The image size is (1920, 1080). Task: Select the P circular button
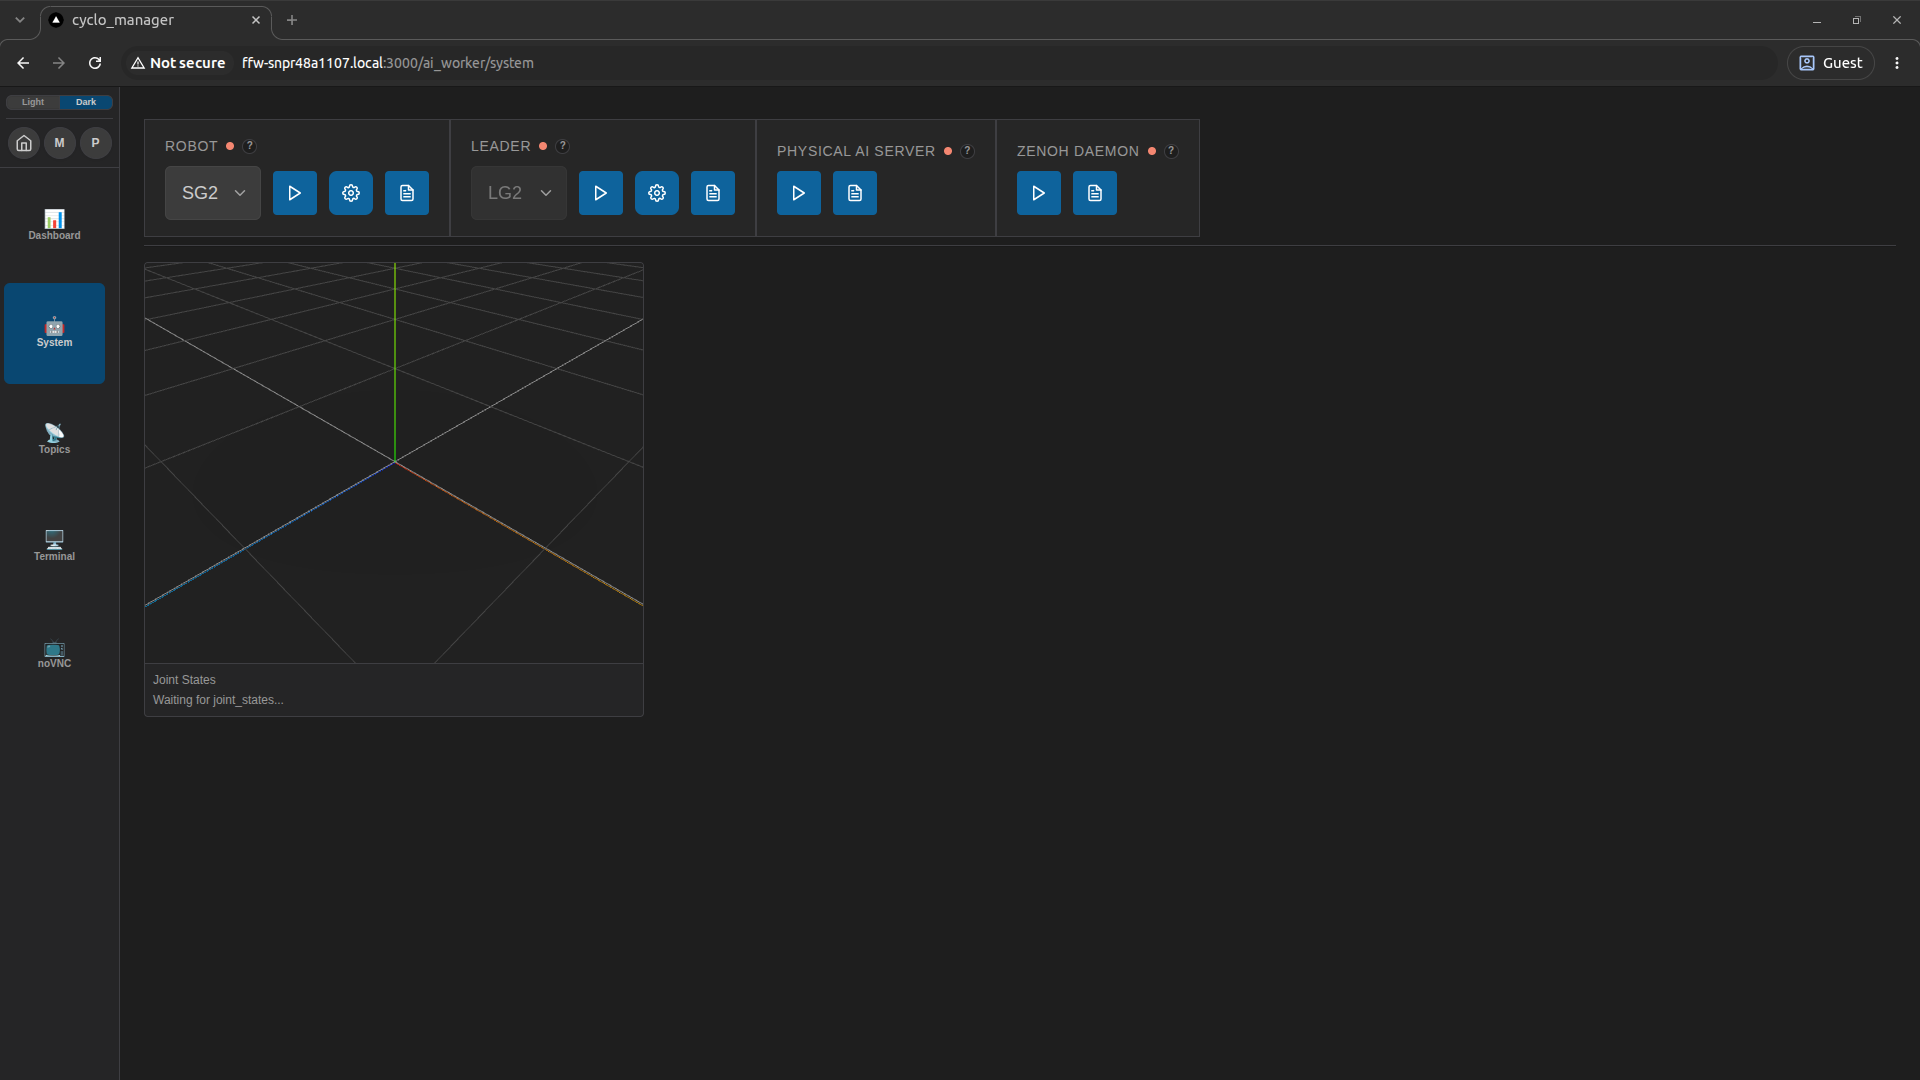coord(96,143)
